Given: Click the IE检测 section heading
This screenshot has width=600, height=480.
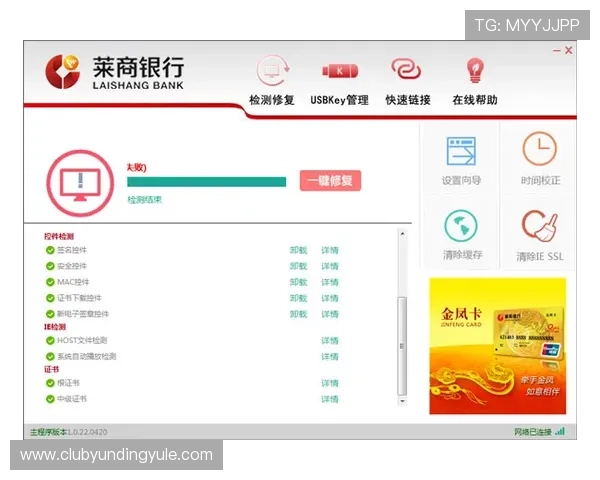Looking at the screenshot, I should tap(55, 327).
